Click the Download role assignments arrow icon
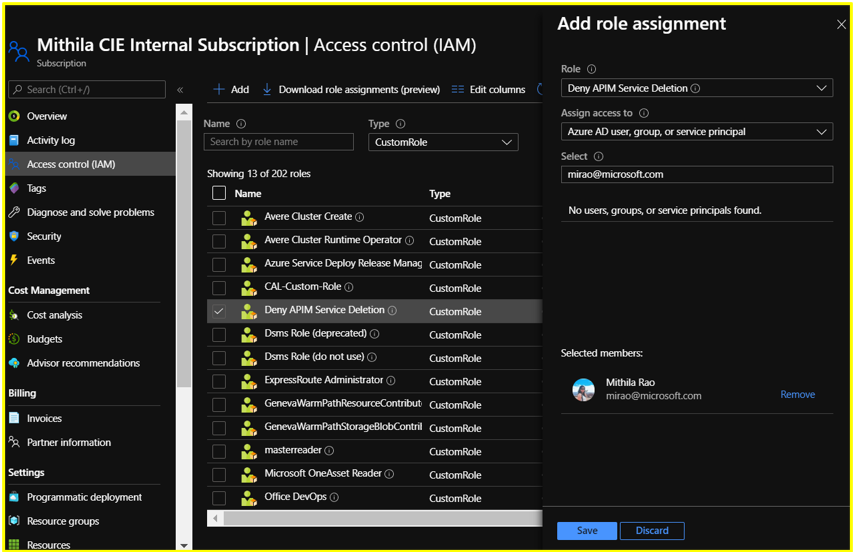The width and height of the screenshot is (855, 555). tap(267, 89)
